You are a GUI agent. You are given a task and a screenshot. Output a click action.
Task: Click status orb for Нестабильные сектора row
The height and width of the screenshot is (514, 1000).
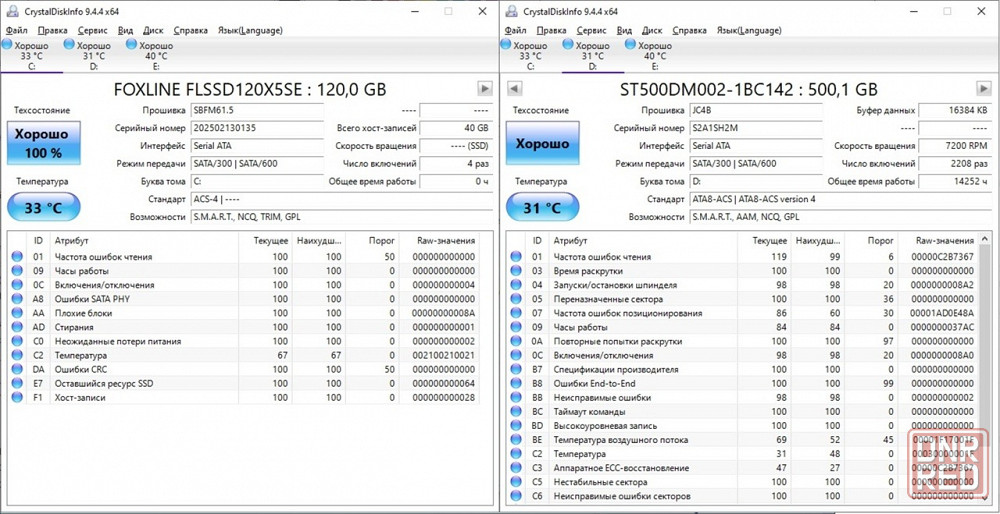(x=516, y=481)
